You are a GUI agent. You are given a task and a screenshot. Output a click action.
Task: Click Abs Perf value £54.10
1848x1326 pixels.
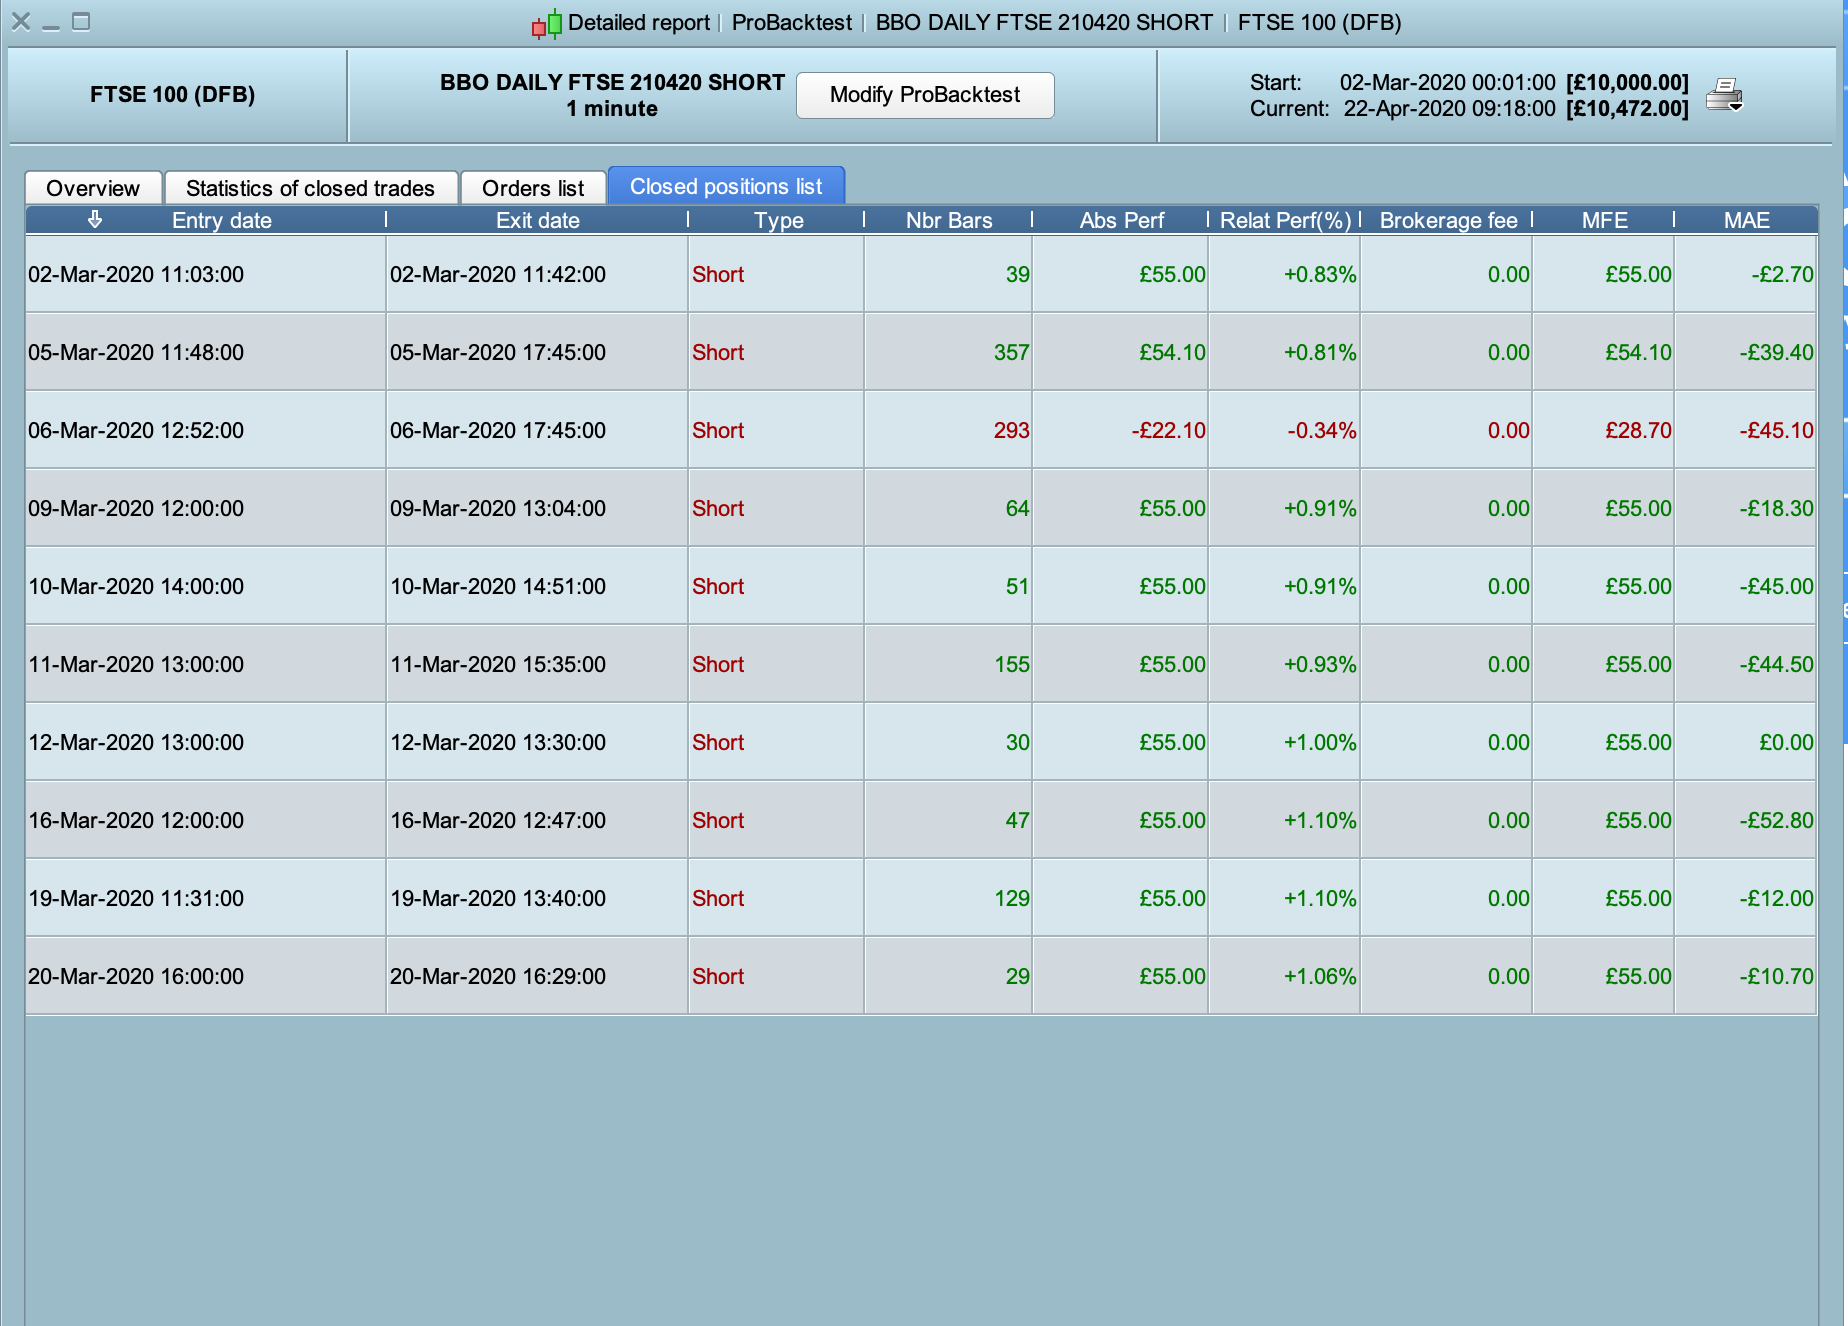tap(1172, 352)
